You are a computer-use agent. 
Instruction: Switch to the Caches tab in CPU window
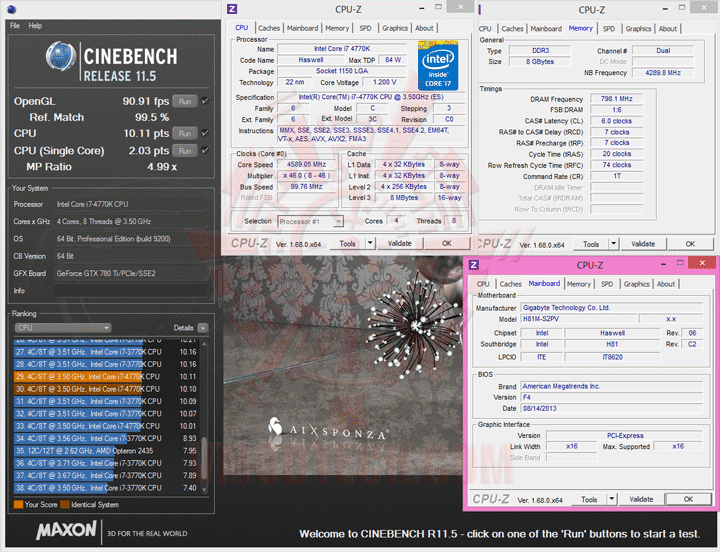(x=269, y=28)
